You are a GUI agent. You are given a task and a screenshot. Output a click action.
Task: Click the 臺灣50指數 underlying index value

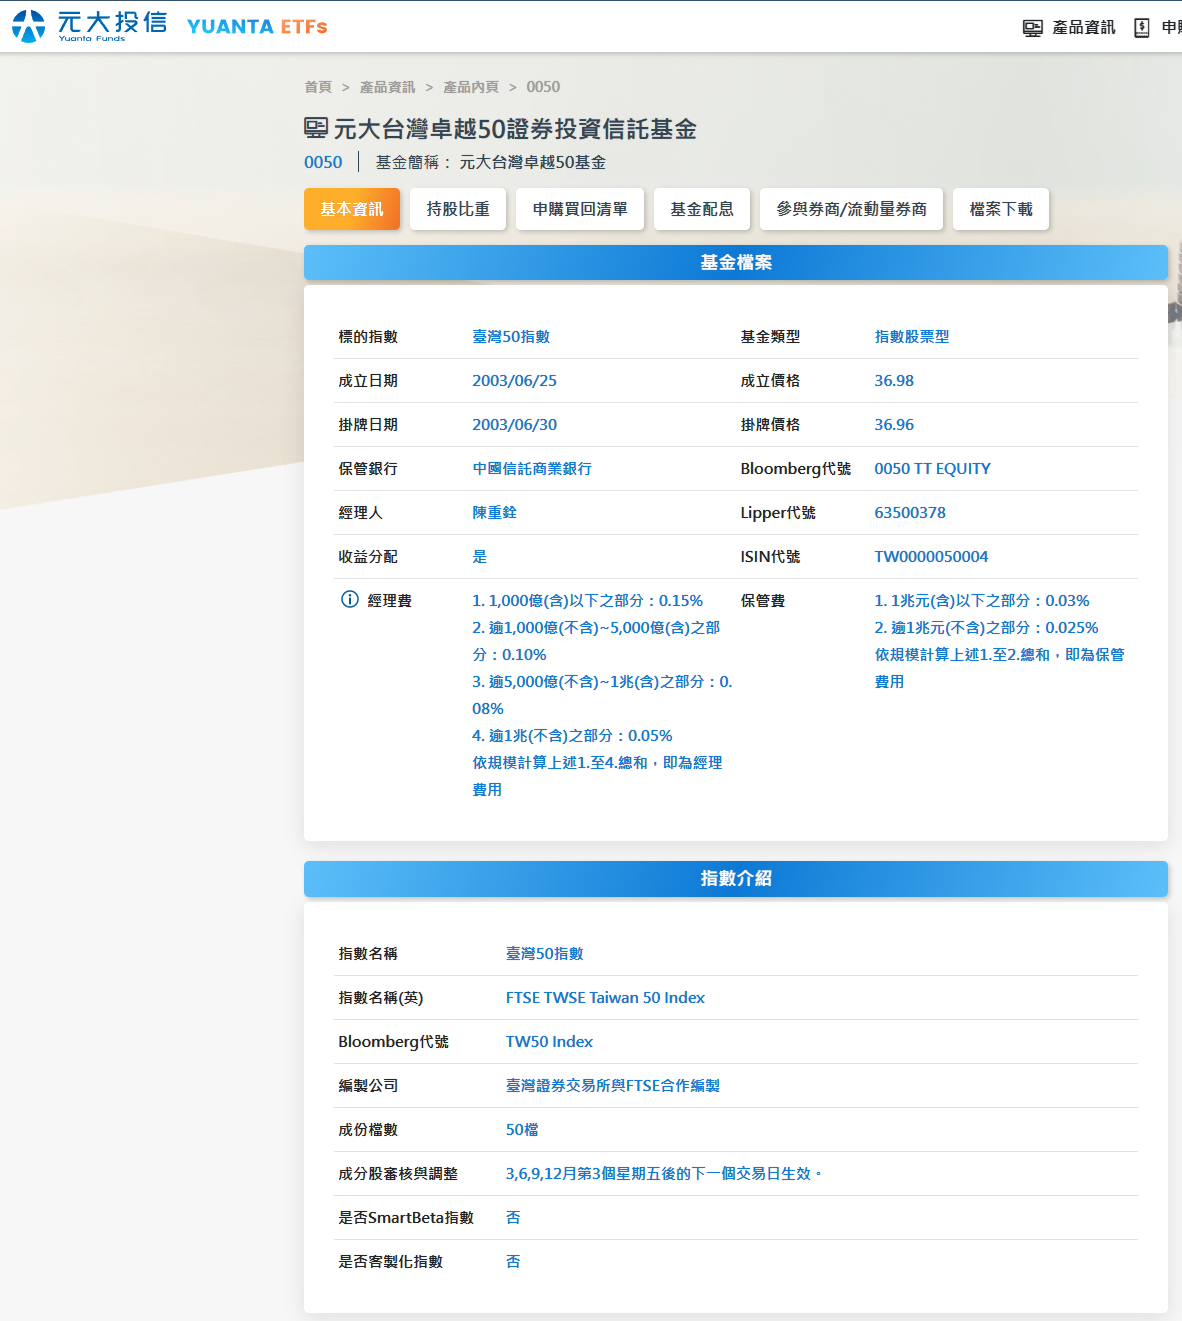point(511,337)
